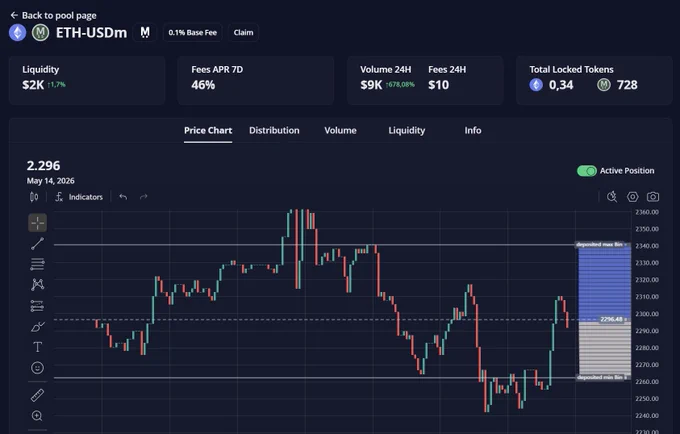The width and height of the screenshot is (680, 434).
Task: Click the Liquidity $2K value
Action: click(x=33, y=85)
